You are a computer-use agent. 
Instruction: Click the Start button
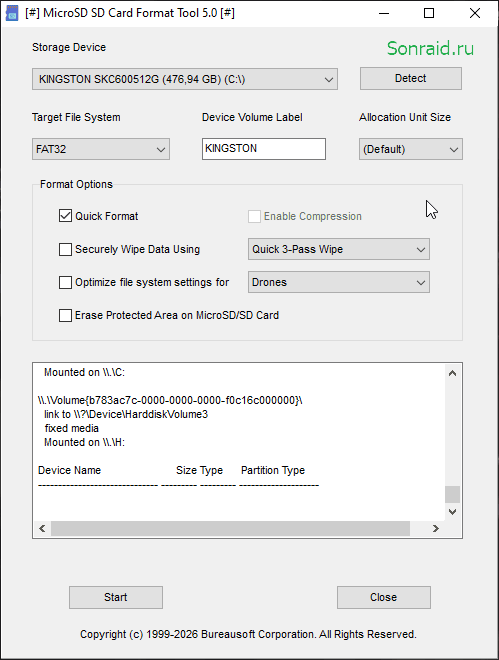pyautogui.click(x=116, y=597)
